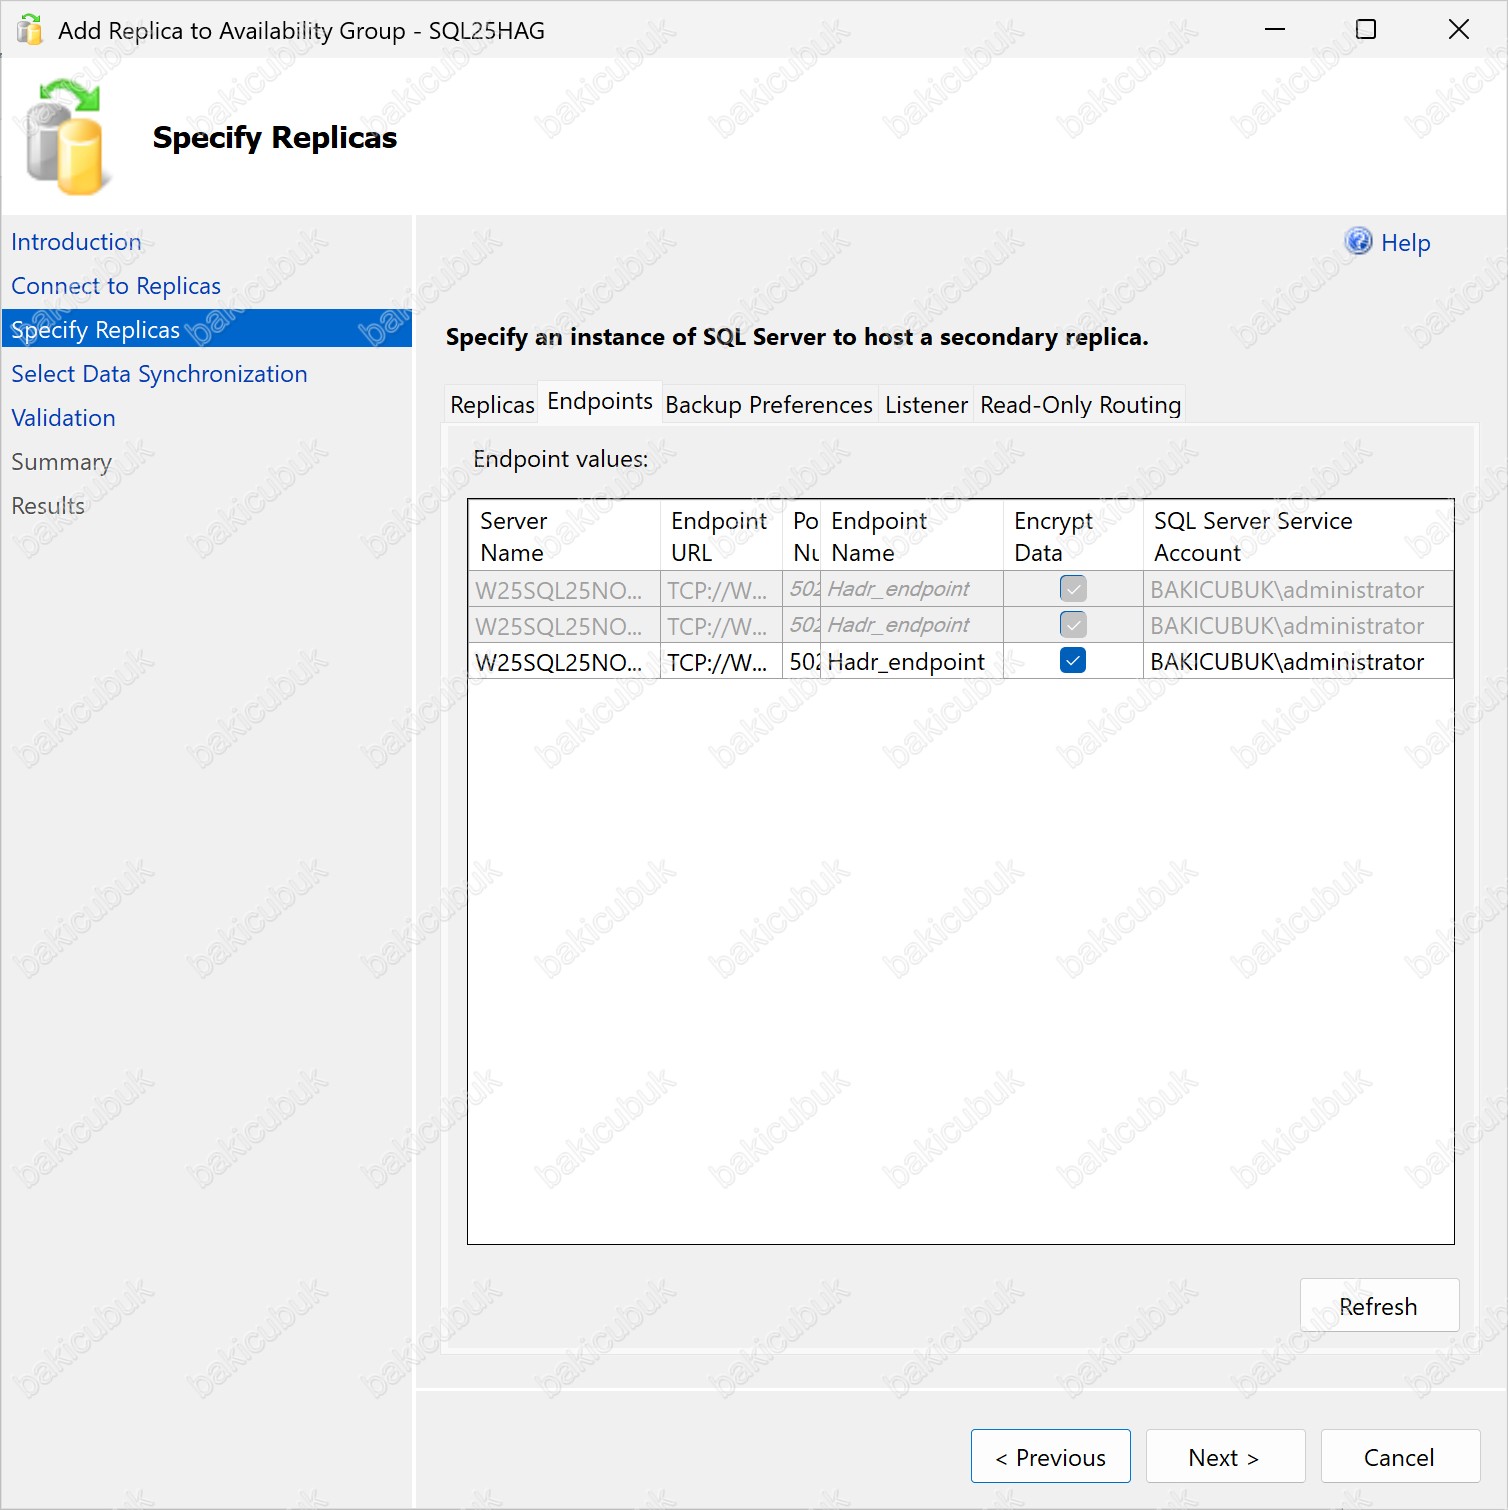This screenshot has width=1508, height=1510.
Task: Select the Listener tab
Action: tap(925, 405)
